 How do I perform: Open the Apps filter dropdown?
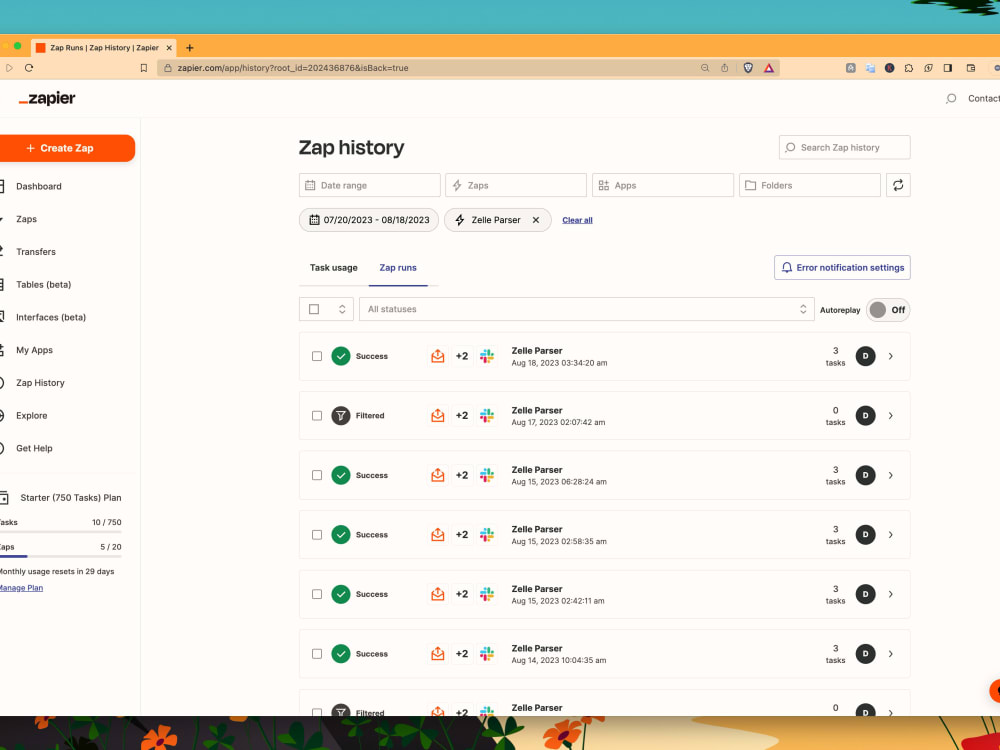pos(662,185)
